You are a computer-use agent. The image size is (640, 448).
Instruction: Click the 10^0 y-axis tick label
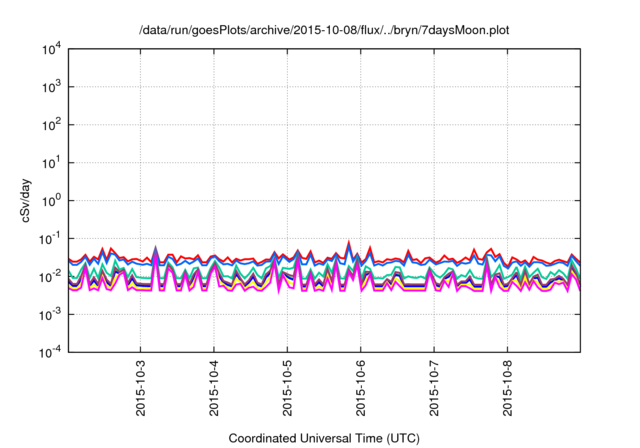coord(52,201)
